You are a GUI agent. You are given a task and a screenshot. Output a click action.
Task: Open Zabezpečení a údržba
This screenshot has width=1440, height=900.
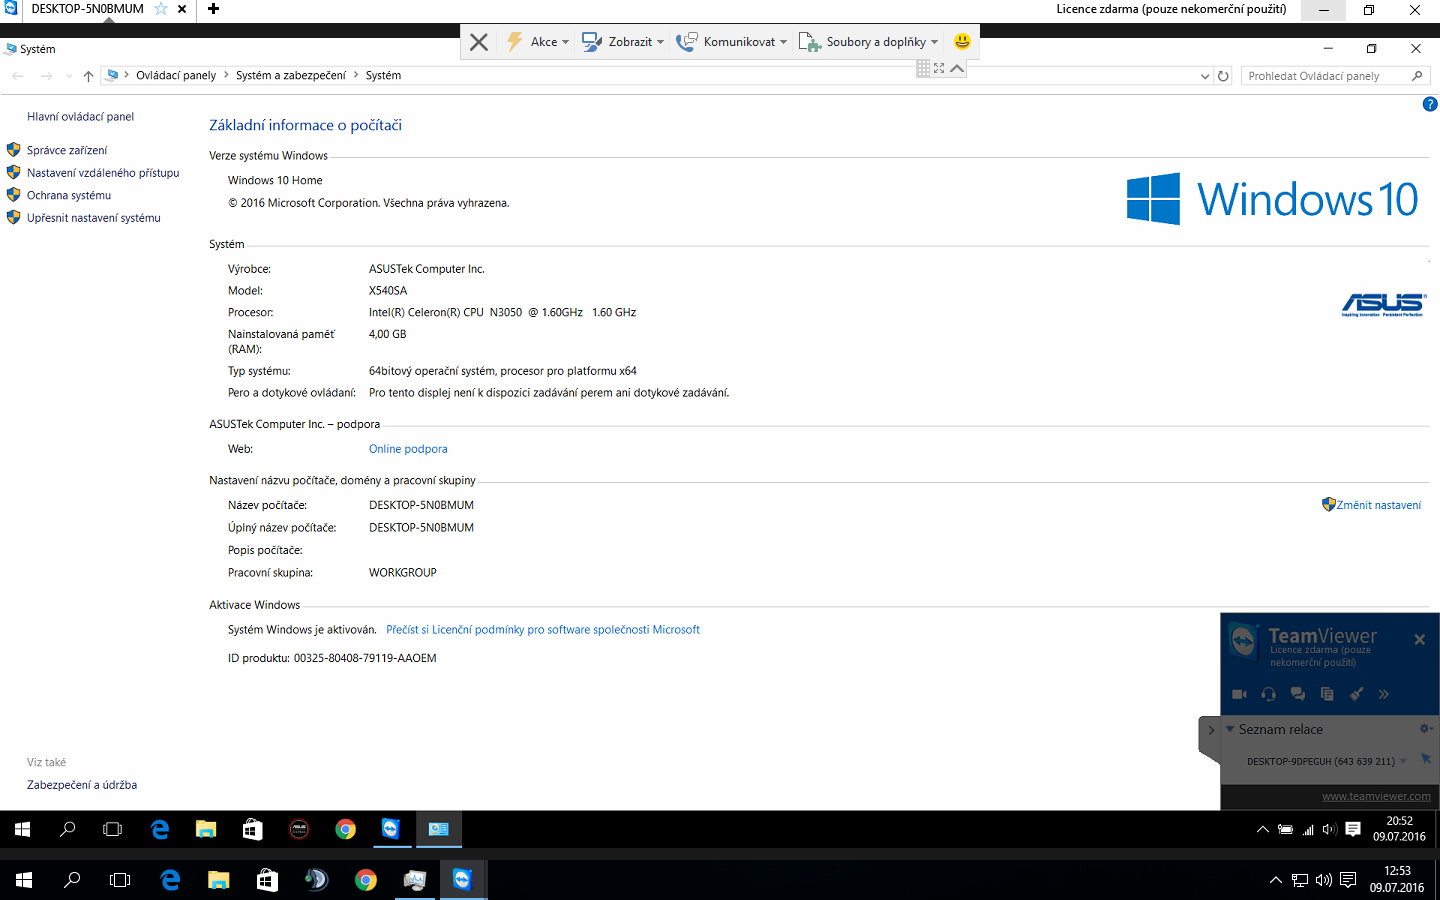[82, 785]
